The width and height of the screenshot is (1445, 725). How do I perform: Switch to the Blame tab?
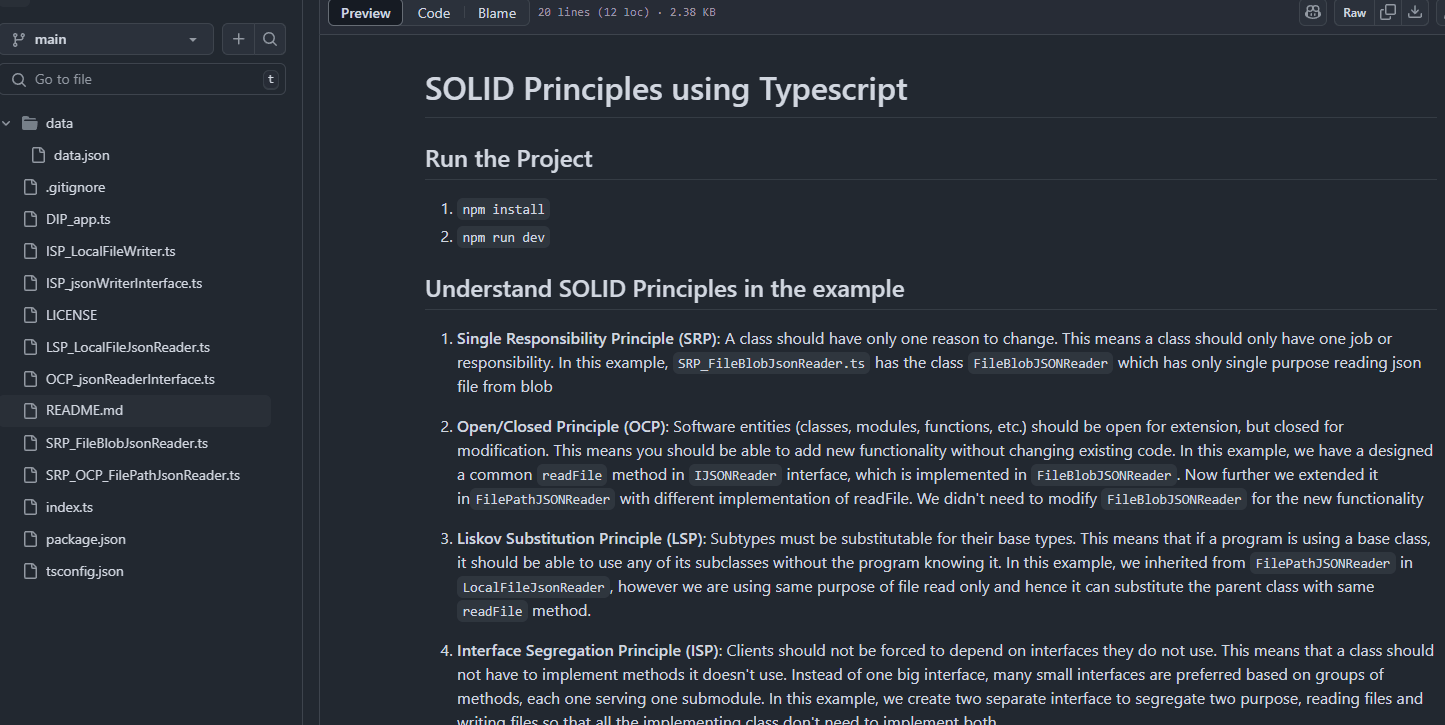click(x=497, y=13)
